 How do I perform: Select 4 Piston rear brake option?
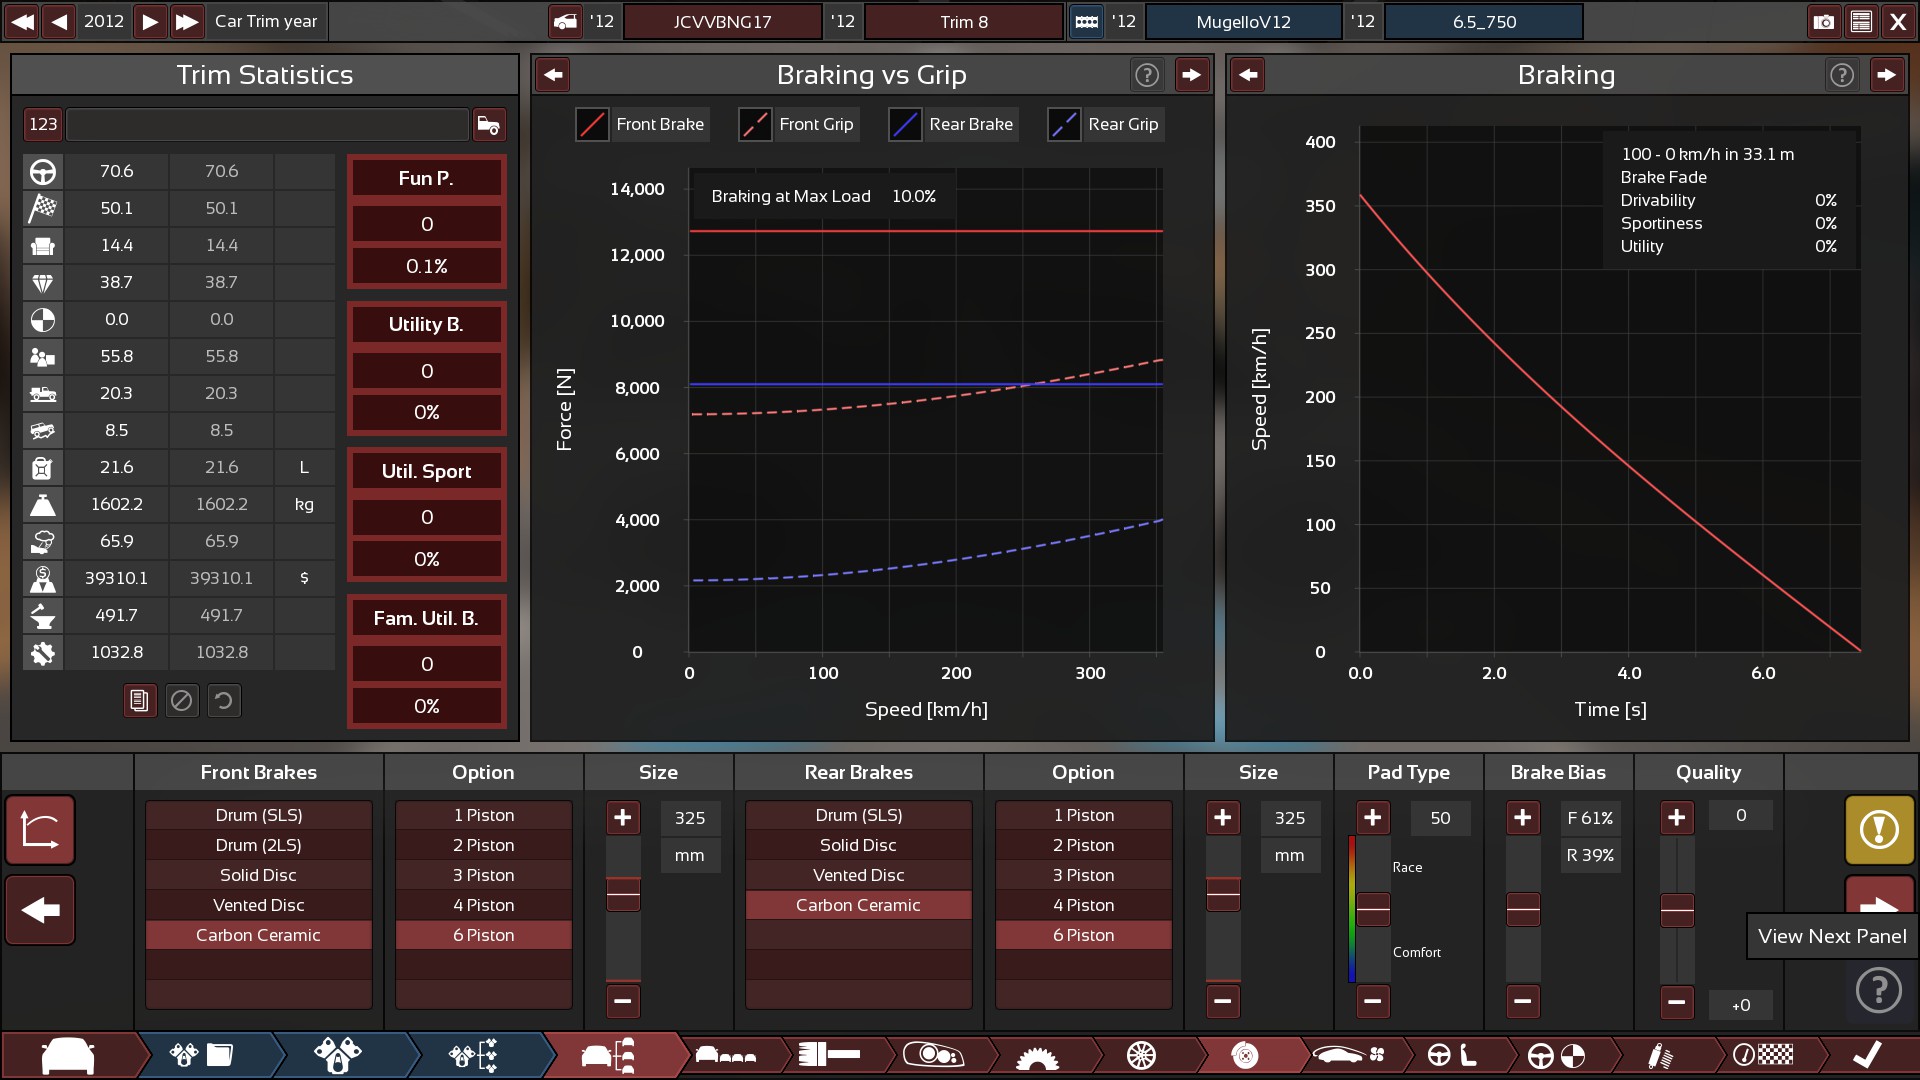pyautogui.click(x=1083, y=905)
